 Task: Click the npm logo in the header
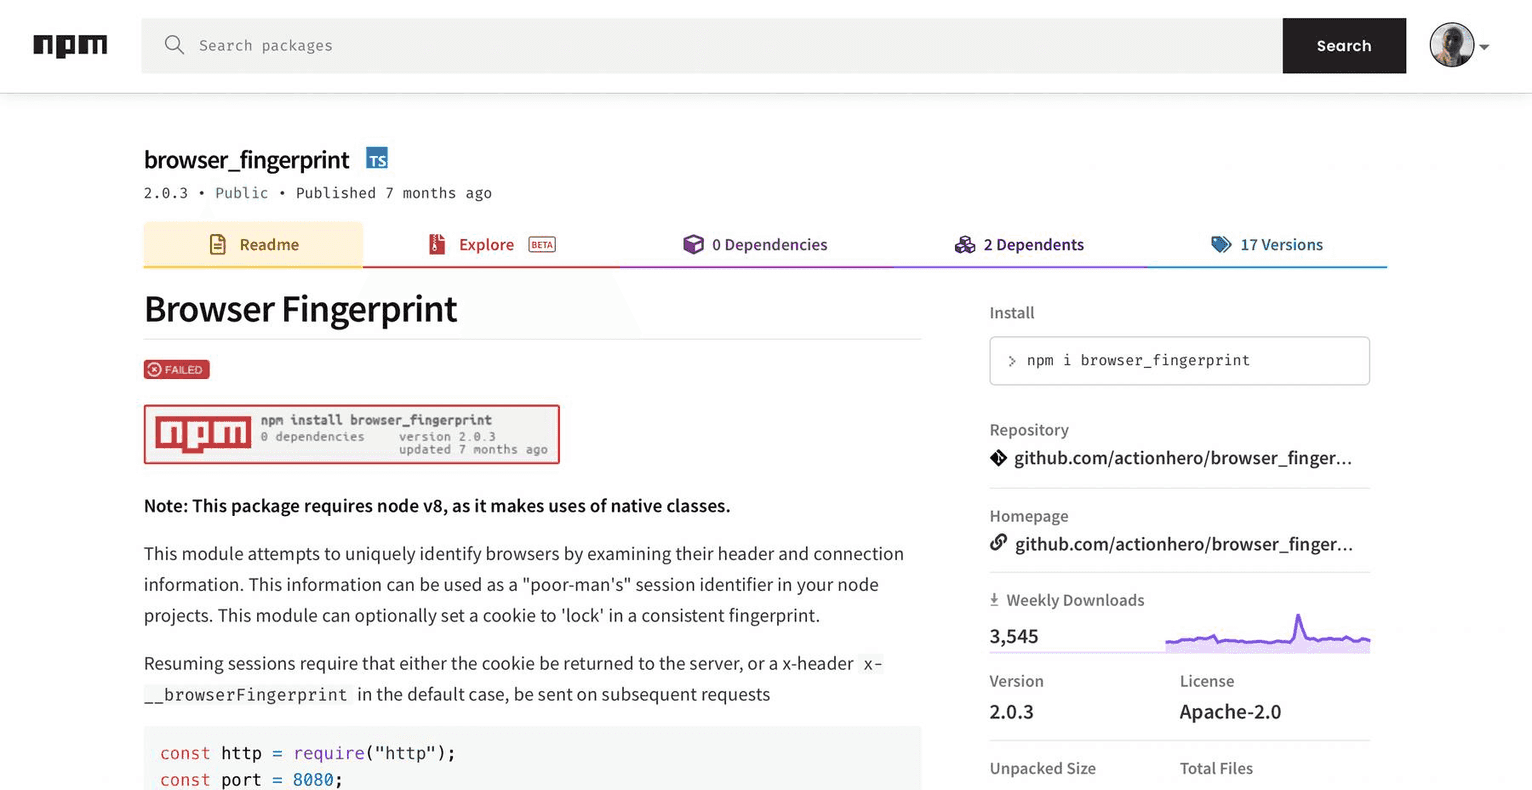pyautogui.click(x=70, y=45)
